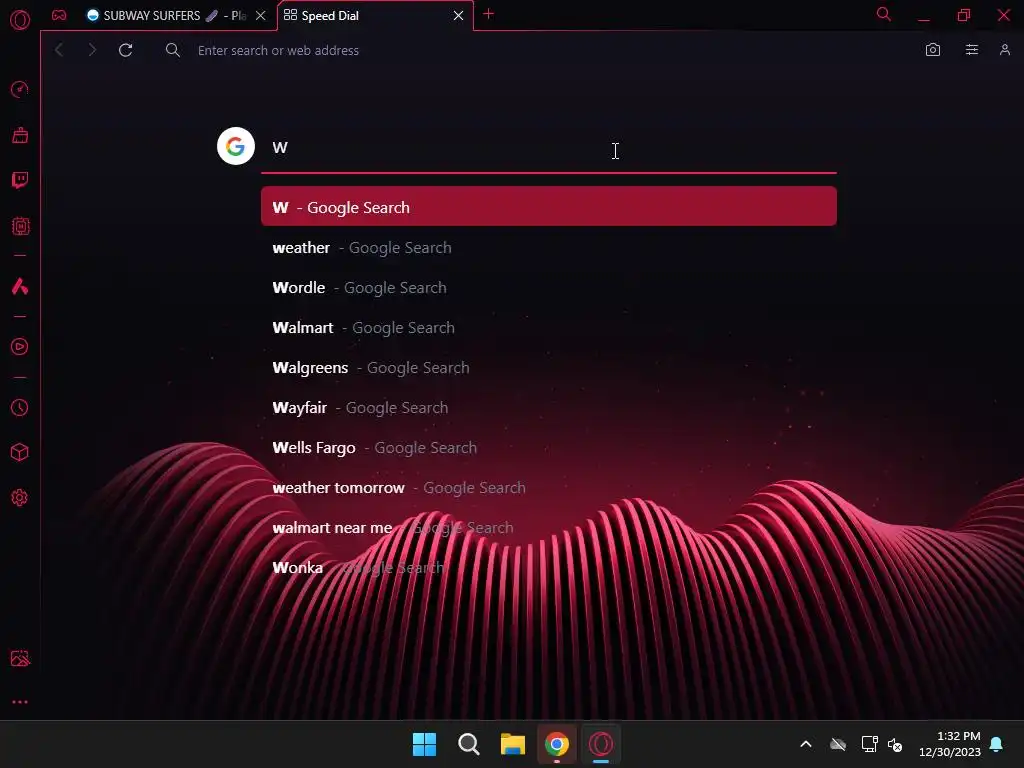The width and height of the screenshot is (1024, 768).
Task: Open Windows taskbar search
Action: (469, 744)
